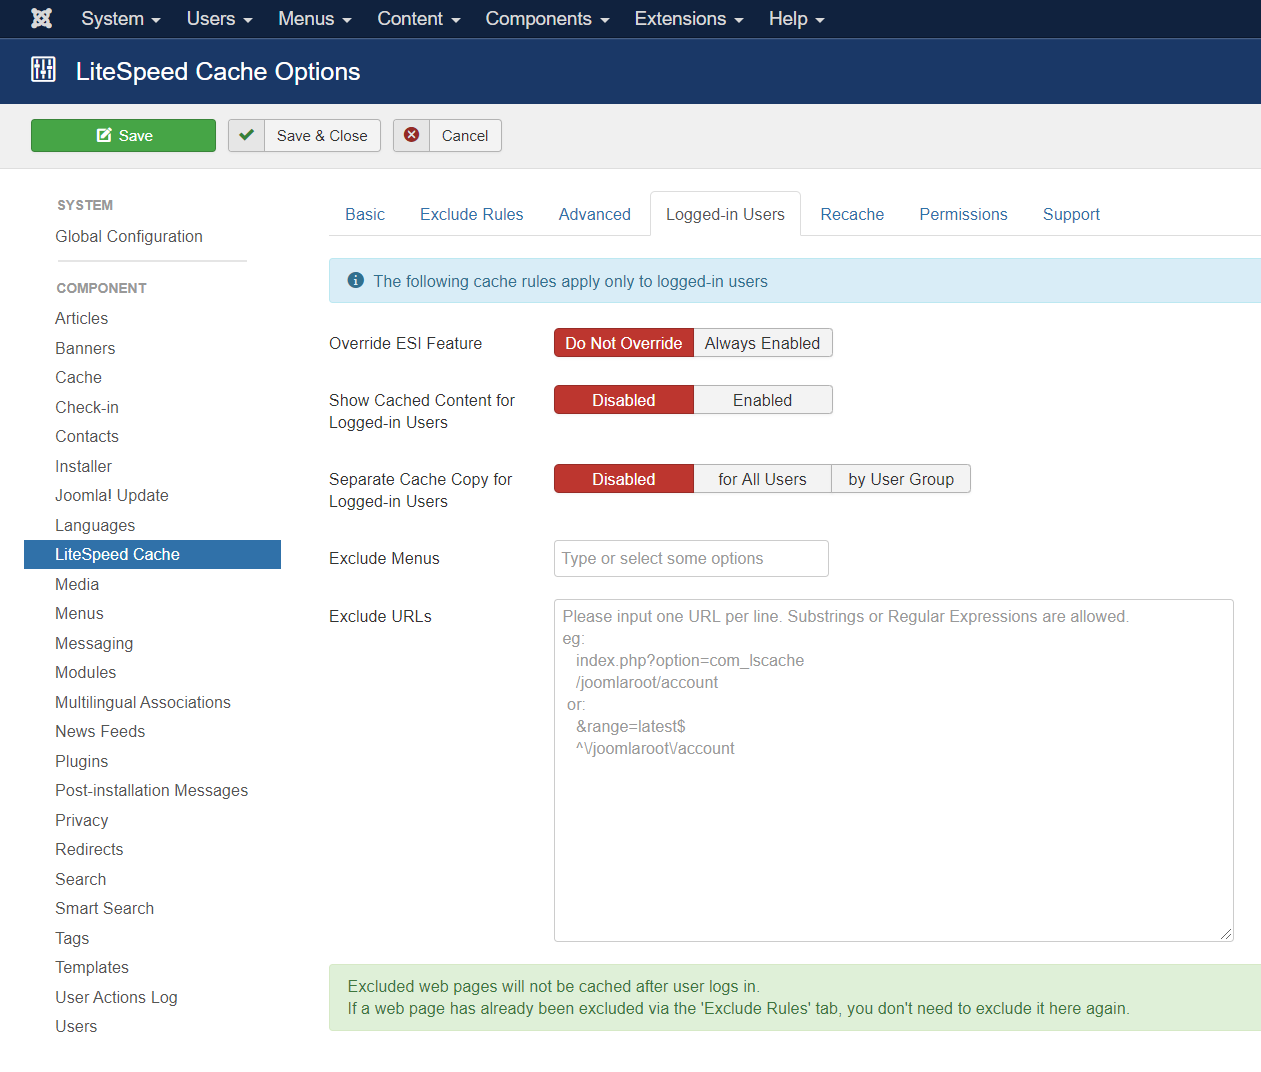
Task: Open Post-installation Messages settings
Action: tap(151, 790)
